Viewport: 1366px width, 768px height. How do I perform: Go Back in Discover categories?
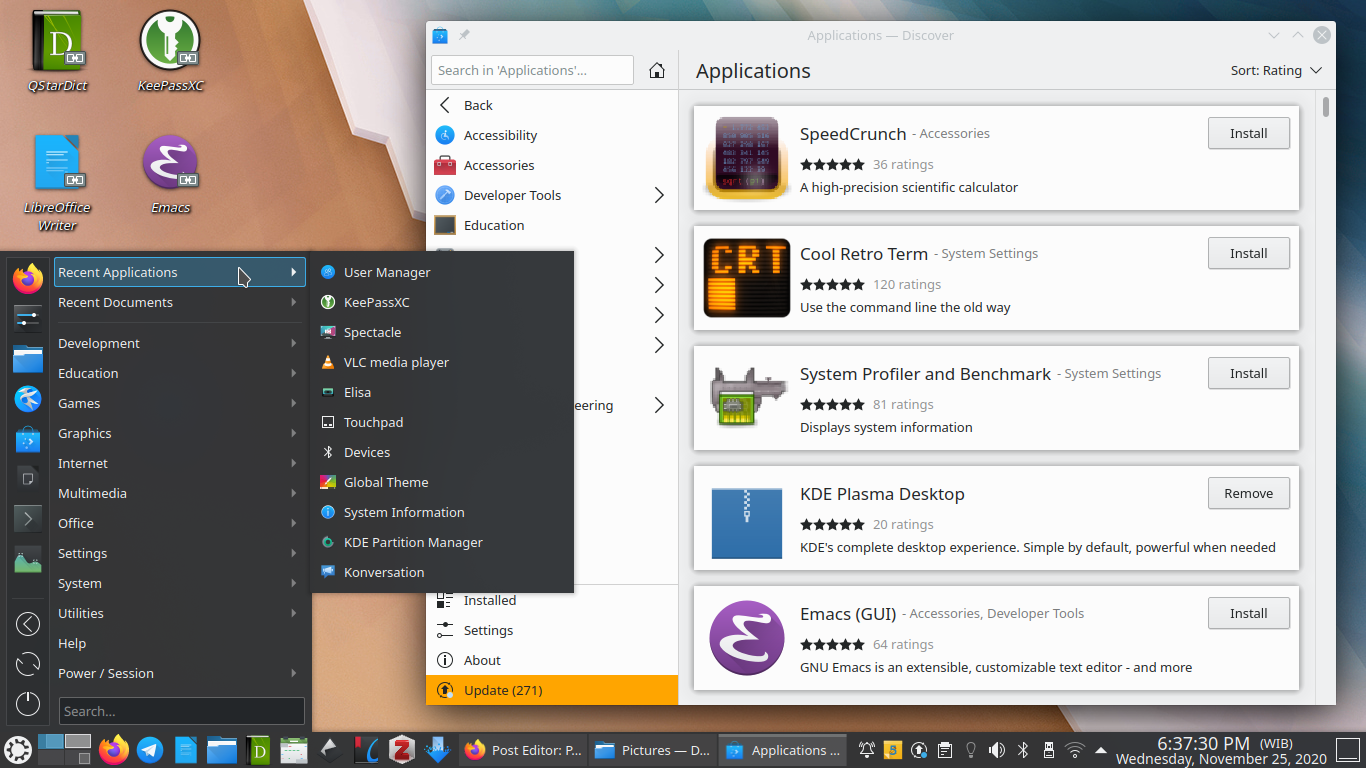point(552,105)
